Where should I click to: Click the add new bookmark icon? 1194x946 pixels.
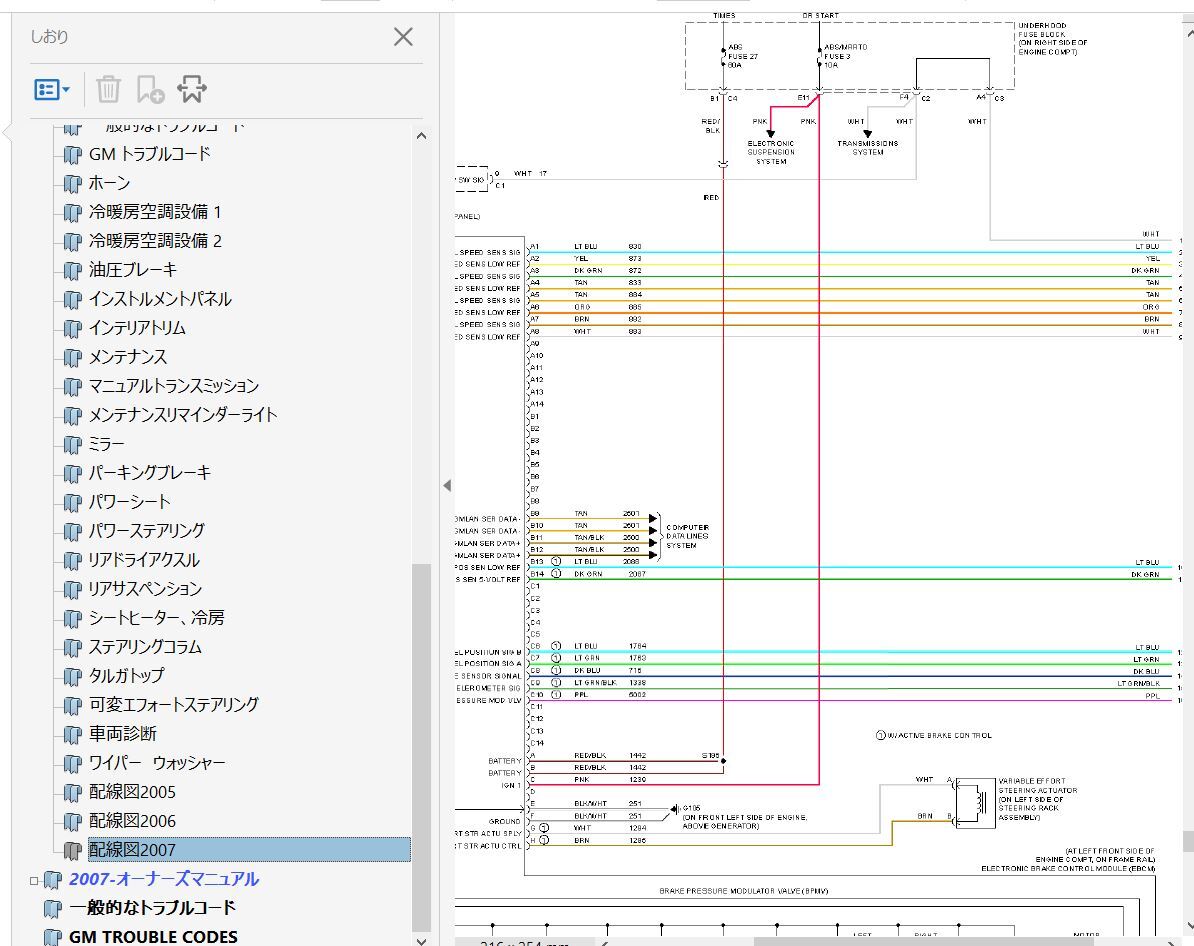click(150, 89)
